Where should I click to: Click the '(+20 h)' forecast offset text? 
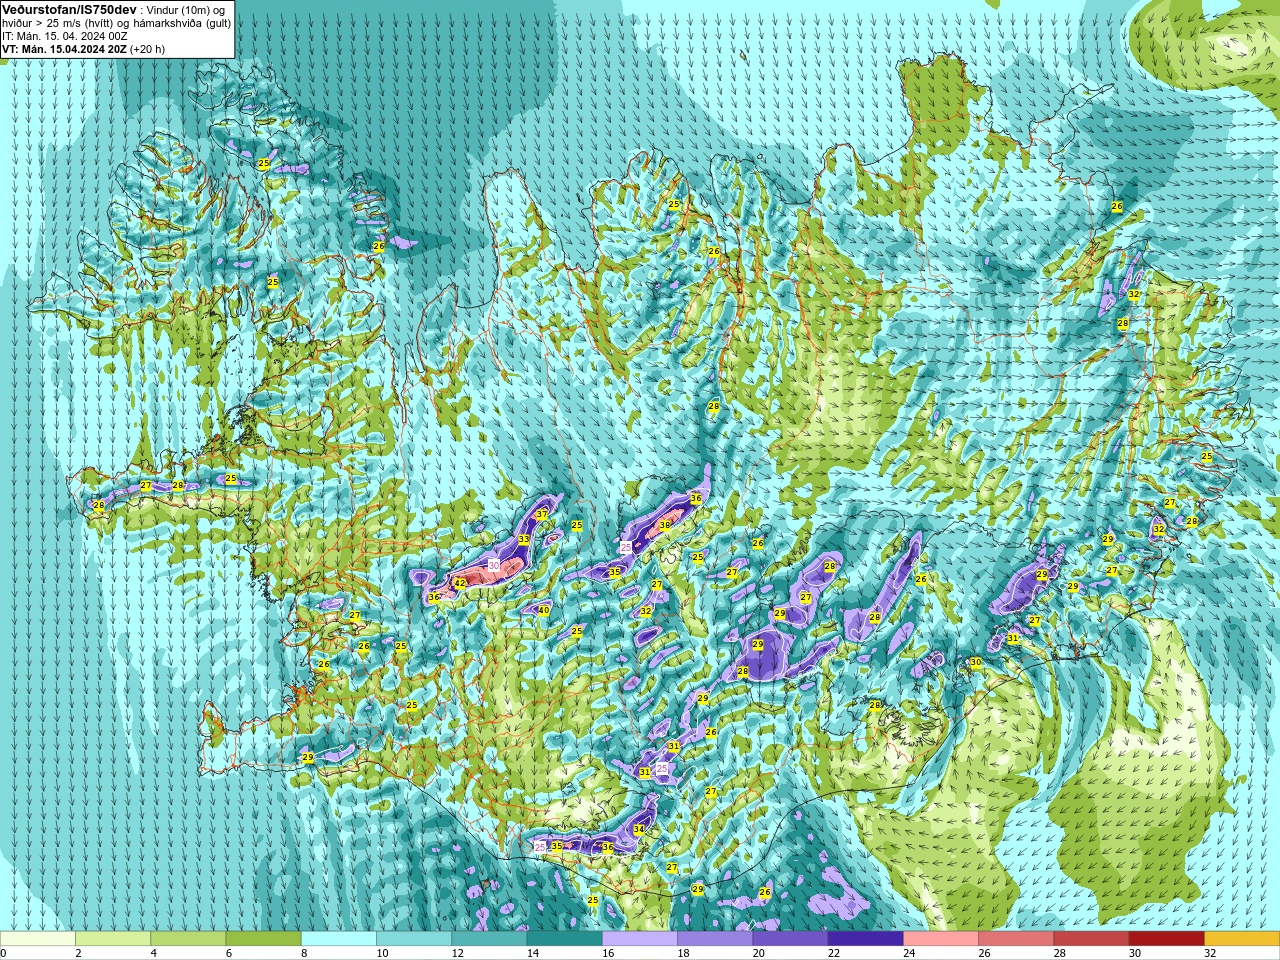tap(148, 49)
